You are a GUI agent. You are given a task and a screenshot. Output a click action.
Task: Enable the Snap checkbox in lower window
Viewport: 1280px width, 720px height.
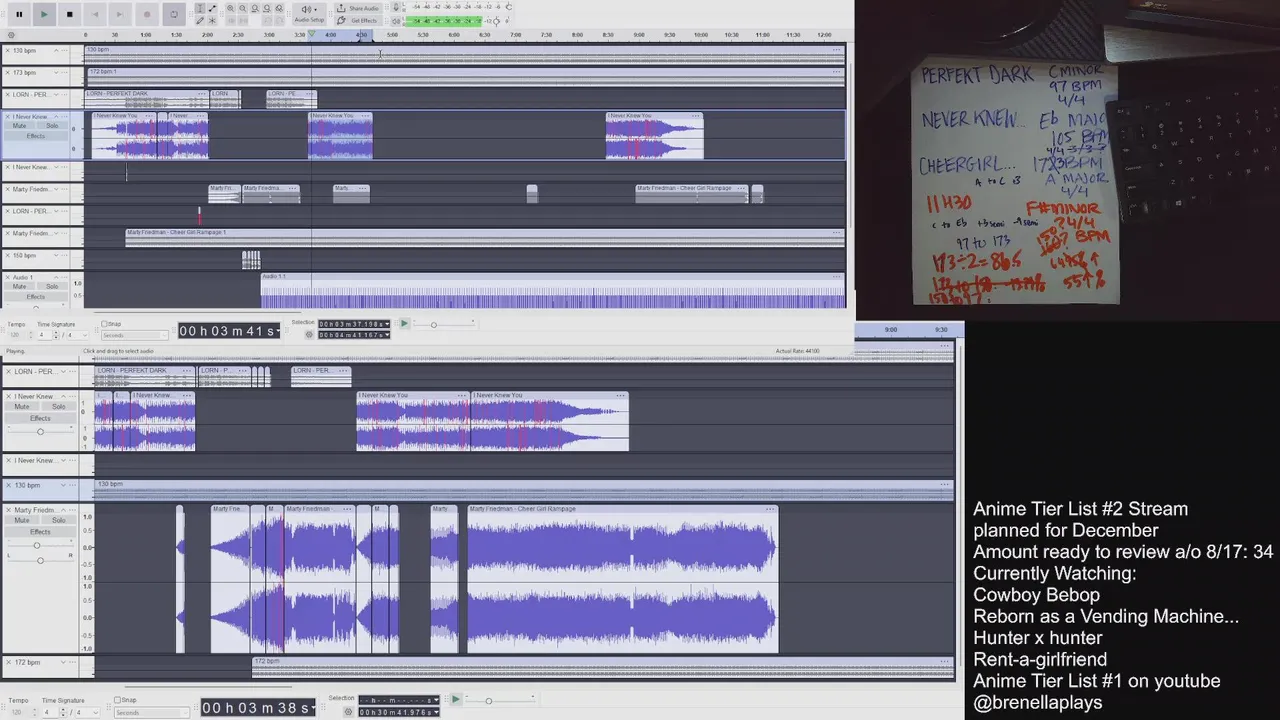click(x=118, y=700)
